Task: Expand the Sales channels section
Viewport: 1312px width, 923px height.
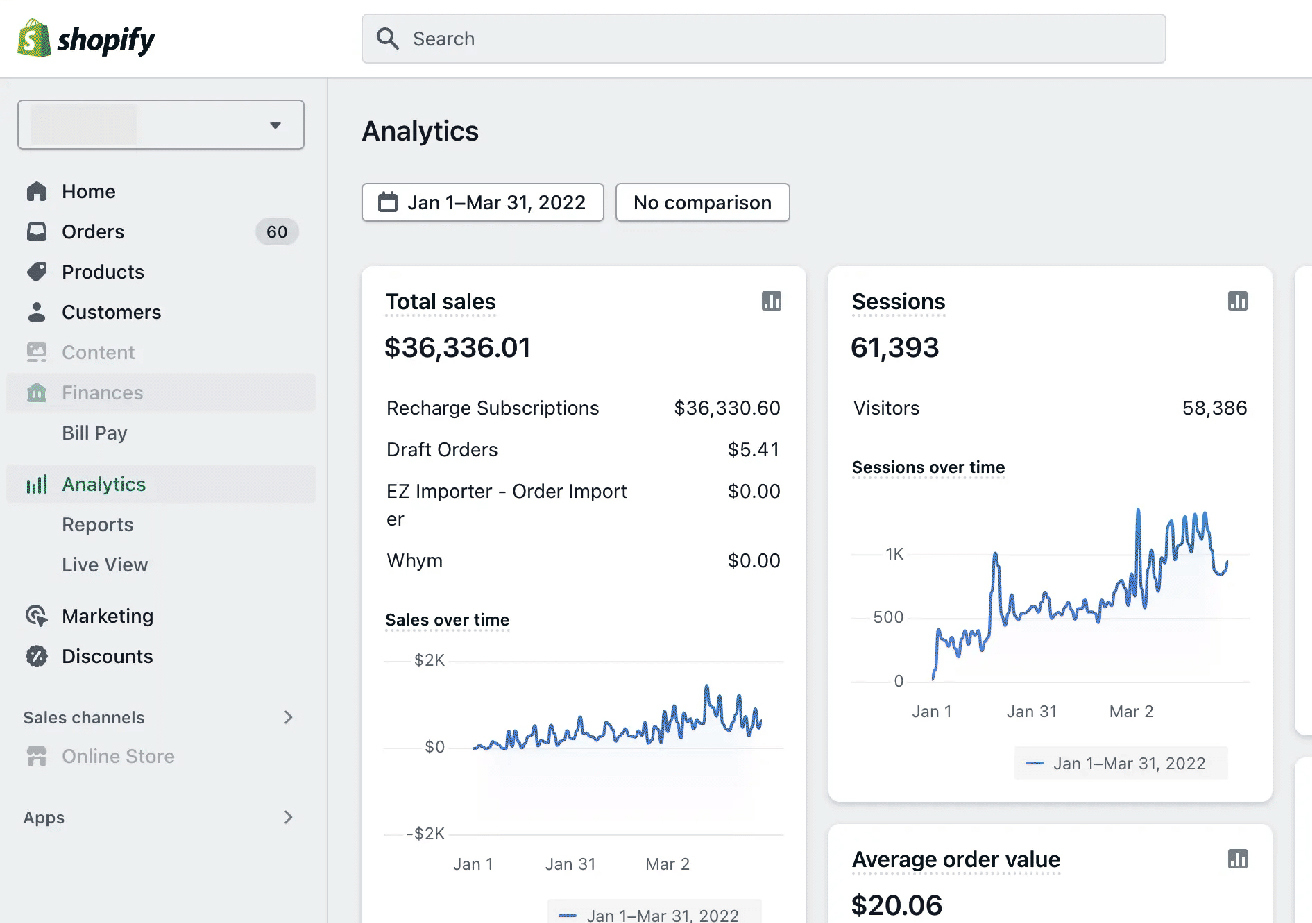Action: click(x=288, y=717)
